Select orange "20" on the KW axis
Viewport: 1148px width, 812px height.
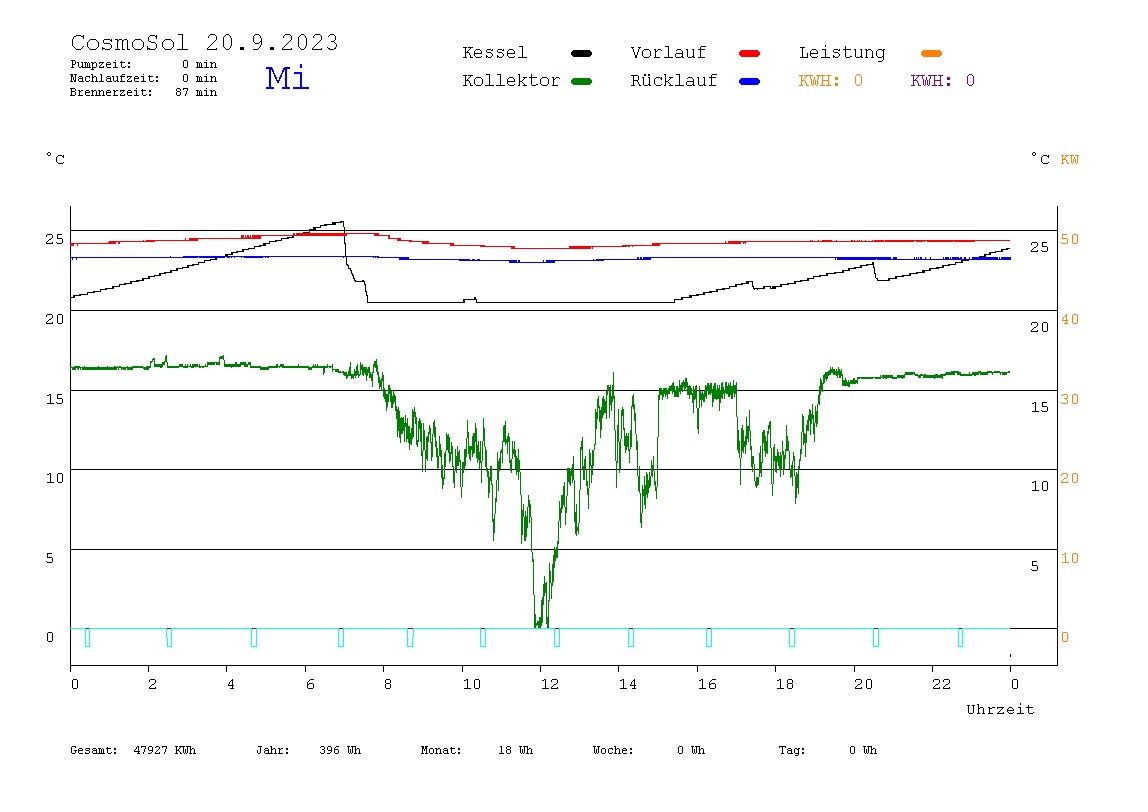coord(1070,478)
